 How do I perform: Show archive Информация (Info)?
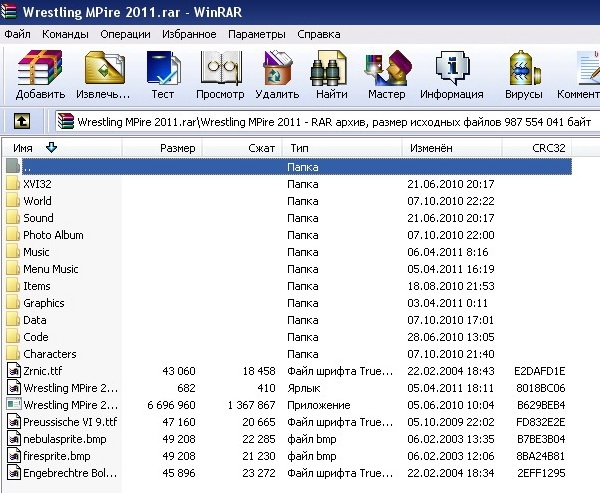coord(452,68)
